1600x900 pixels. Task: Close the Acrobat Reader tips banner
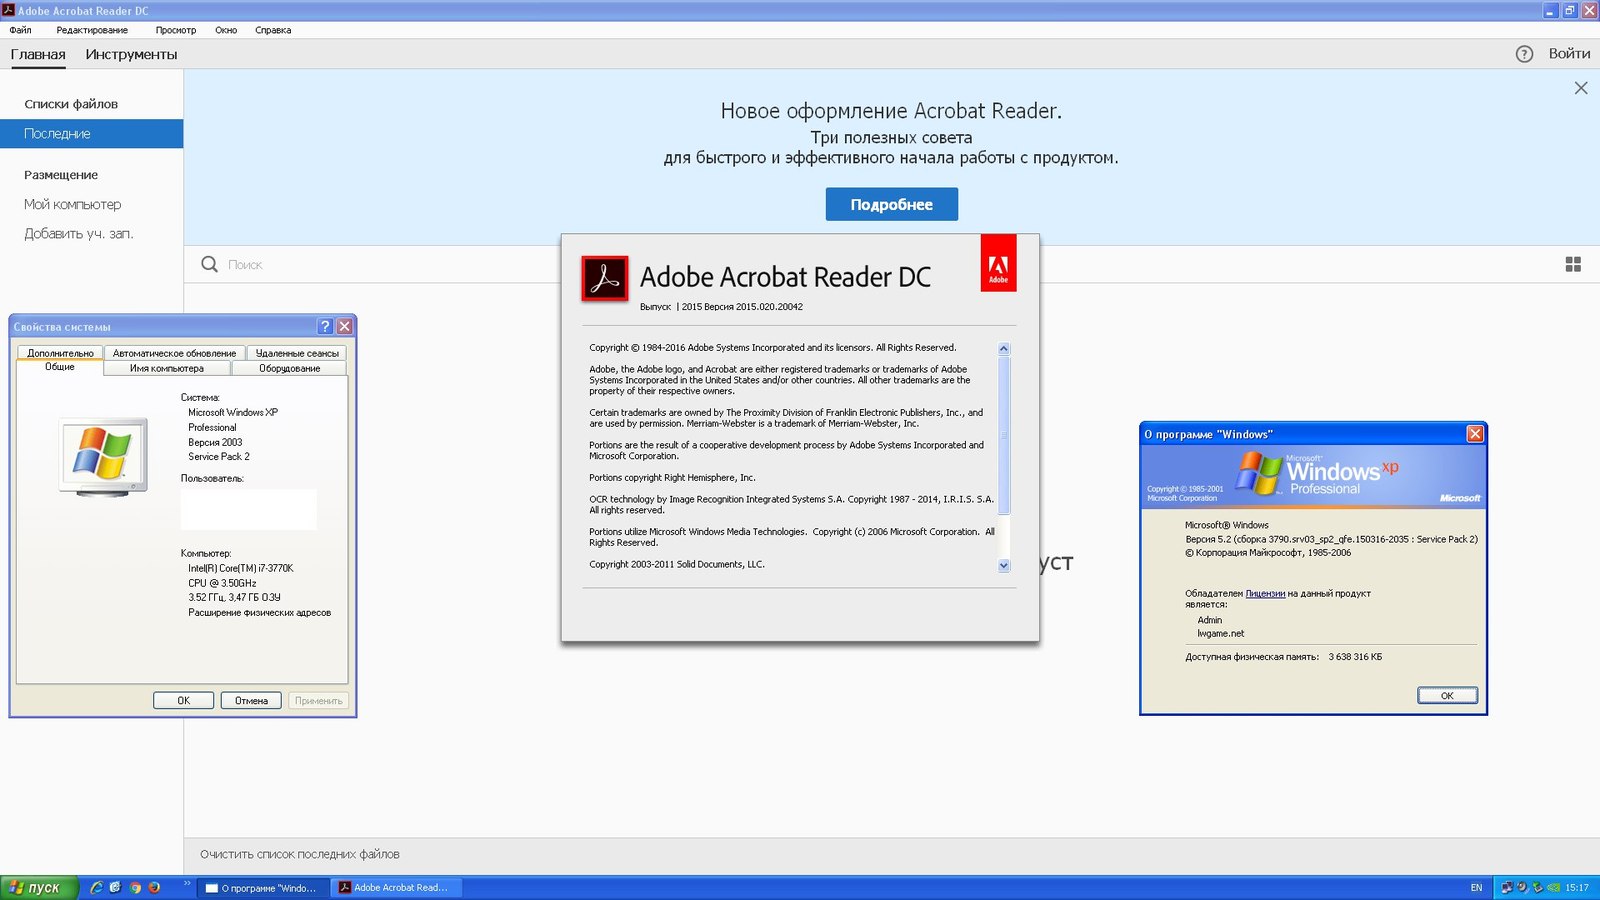pos(1581,88)
